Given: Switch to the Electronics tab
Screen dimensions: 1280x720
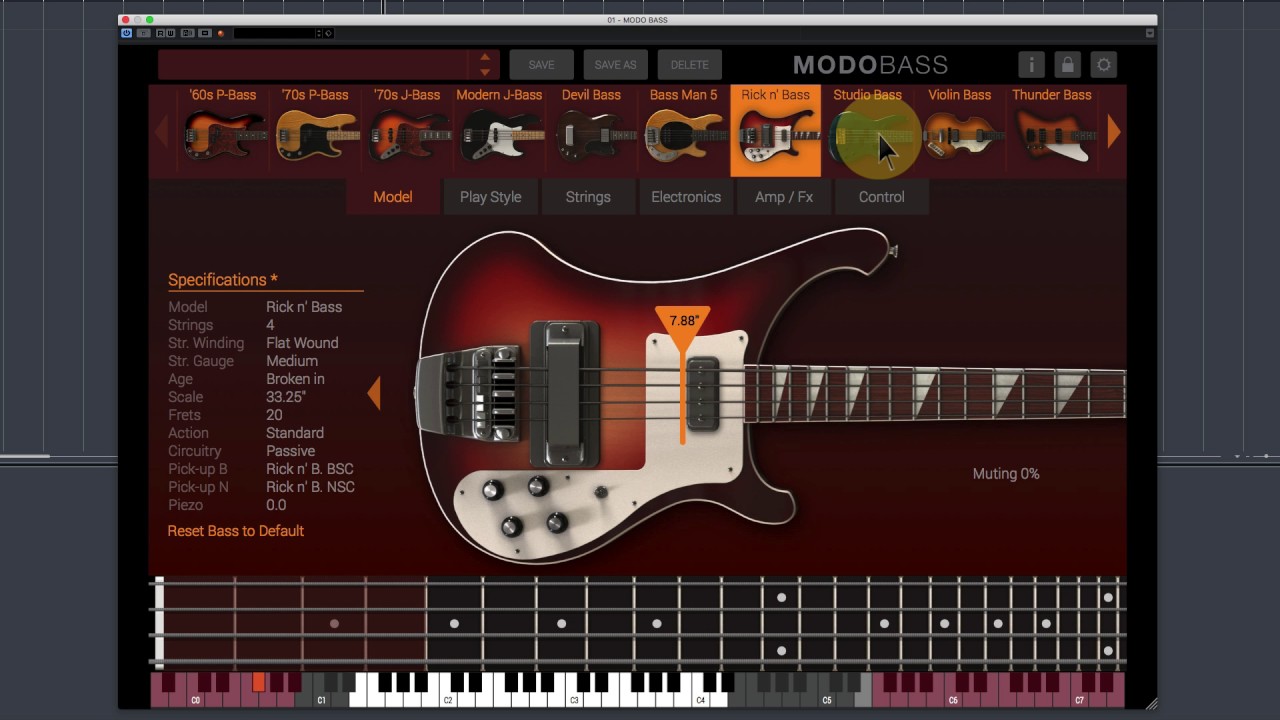Looking at the screenshot, I should point(686,197).
